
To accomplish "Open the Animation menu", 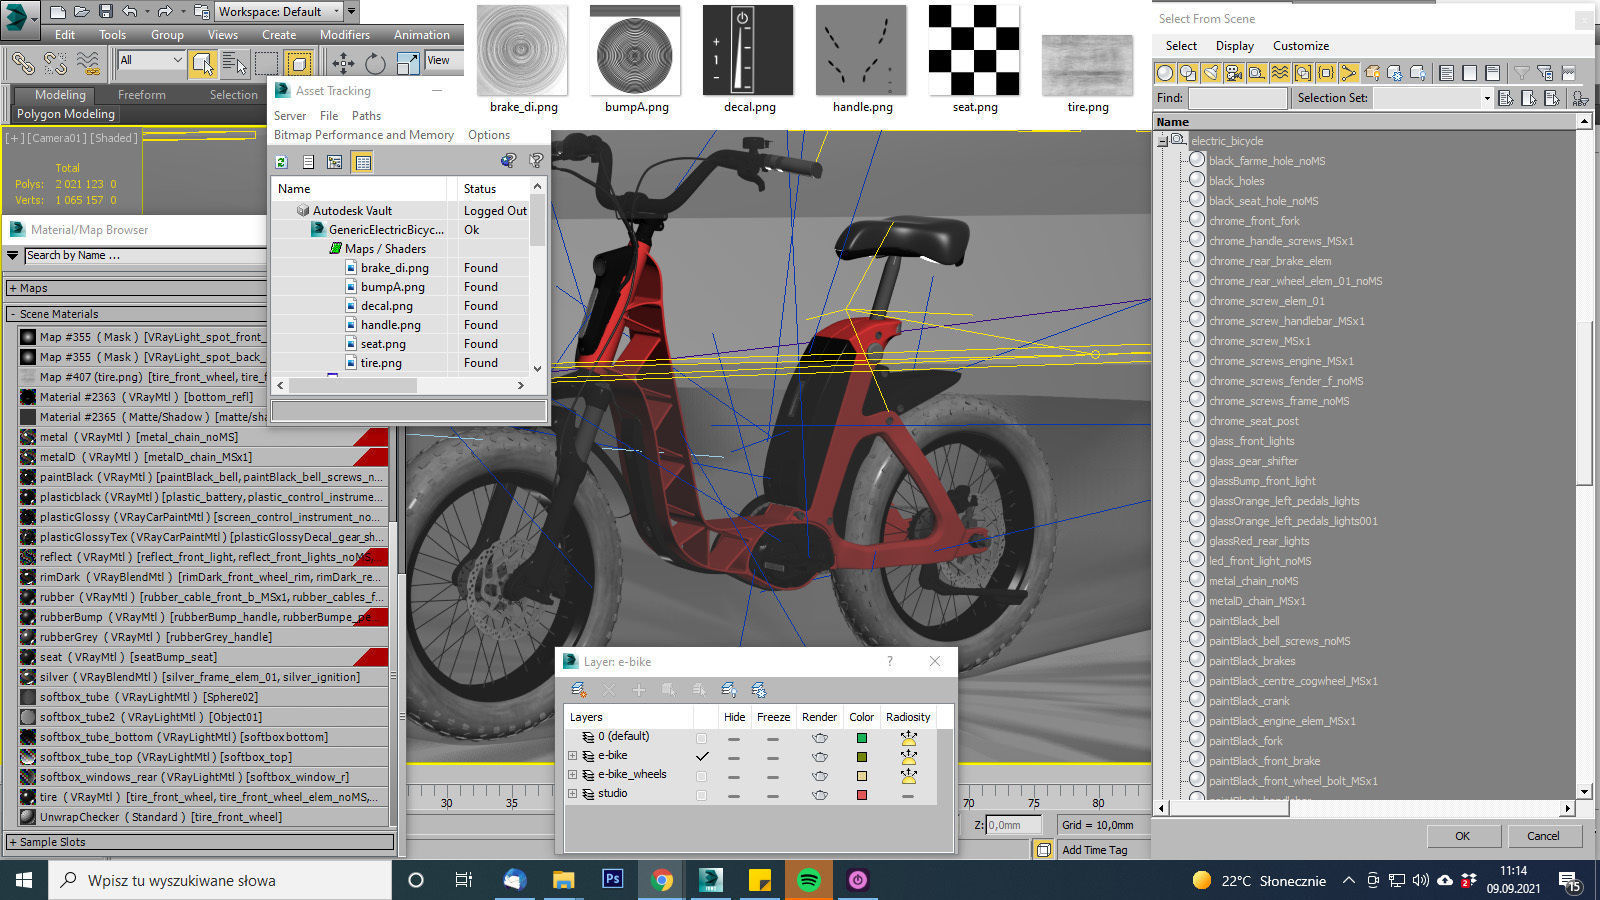I will 421,34.
